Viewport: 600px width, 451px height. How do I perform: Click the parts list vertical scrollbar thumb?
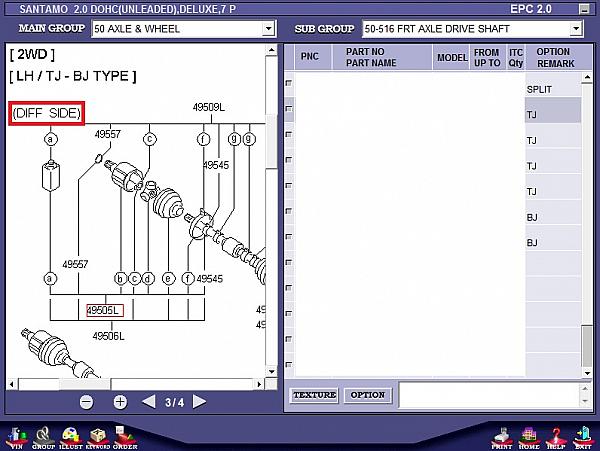[x=587, y=346]
